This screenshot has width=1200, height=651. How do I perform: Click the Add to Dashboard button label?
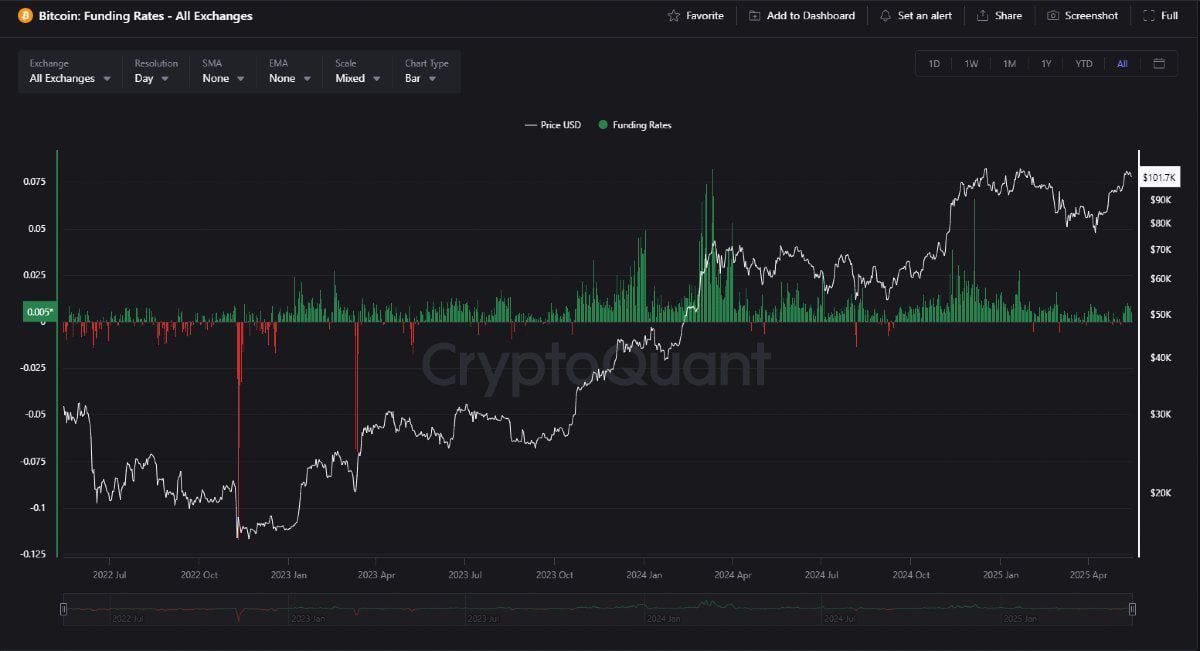click(811, 16)
